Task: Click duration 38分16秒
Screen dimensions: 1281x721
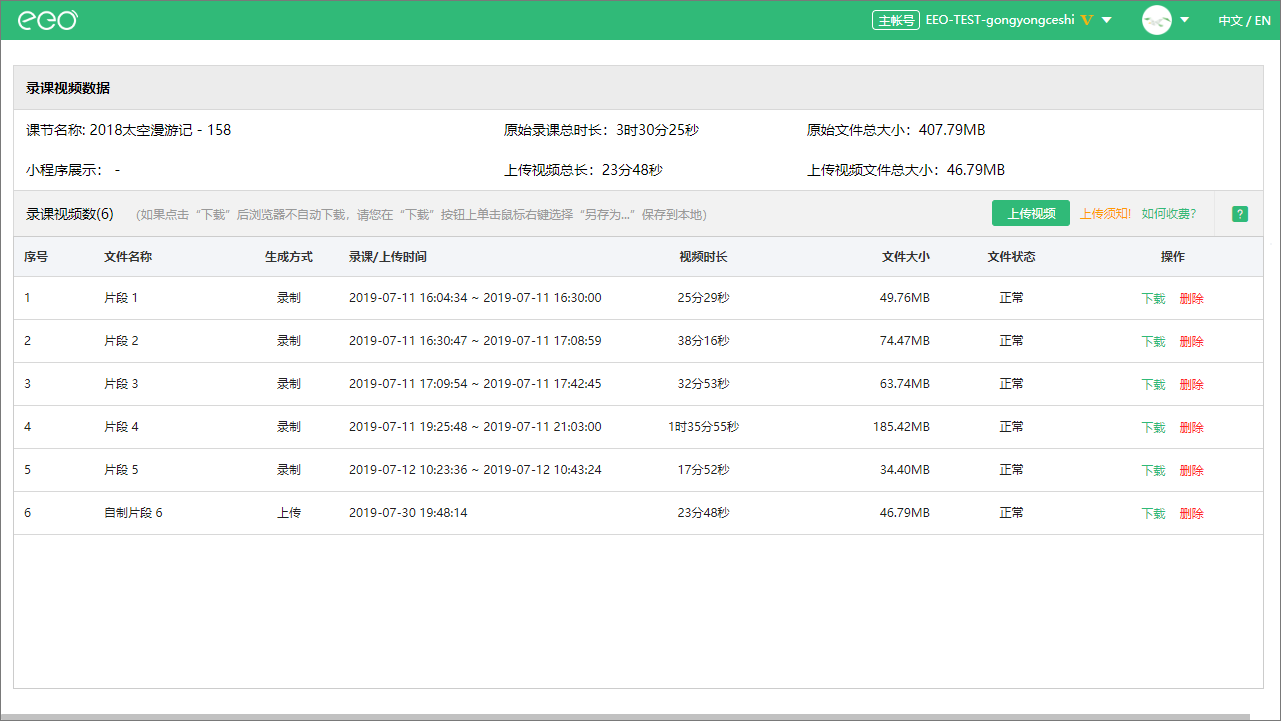Action: coord(703,341)
